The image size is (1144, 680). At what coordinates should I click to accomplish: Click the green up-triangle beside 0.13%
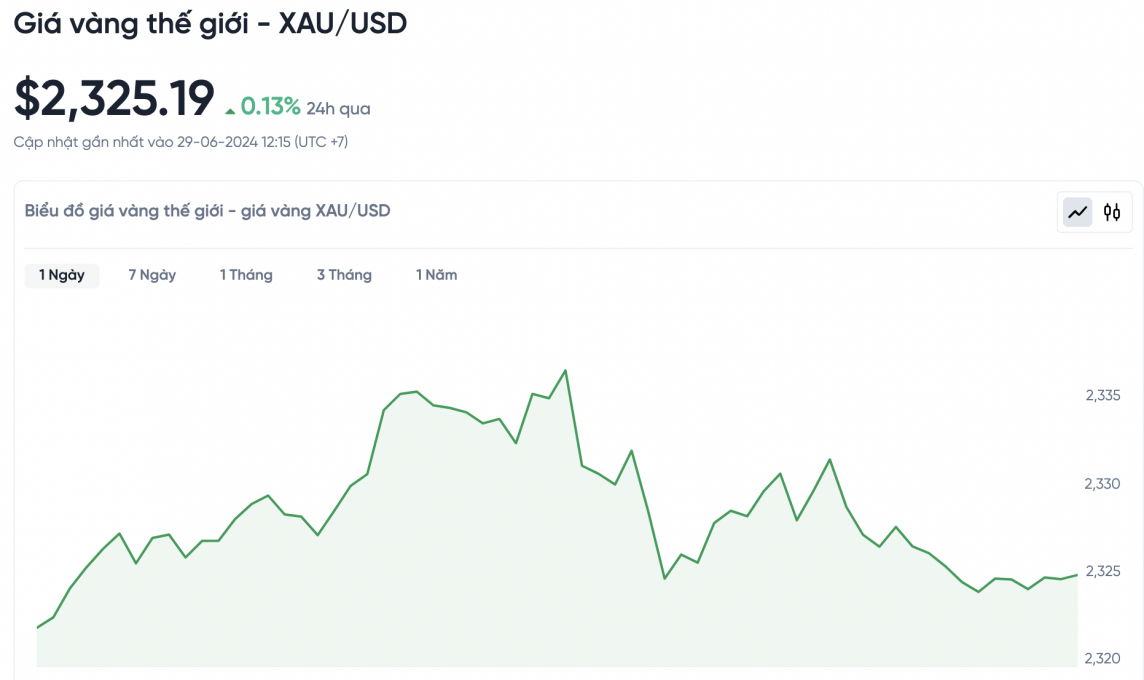pyautogui.click(x=230, y=108)
